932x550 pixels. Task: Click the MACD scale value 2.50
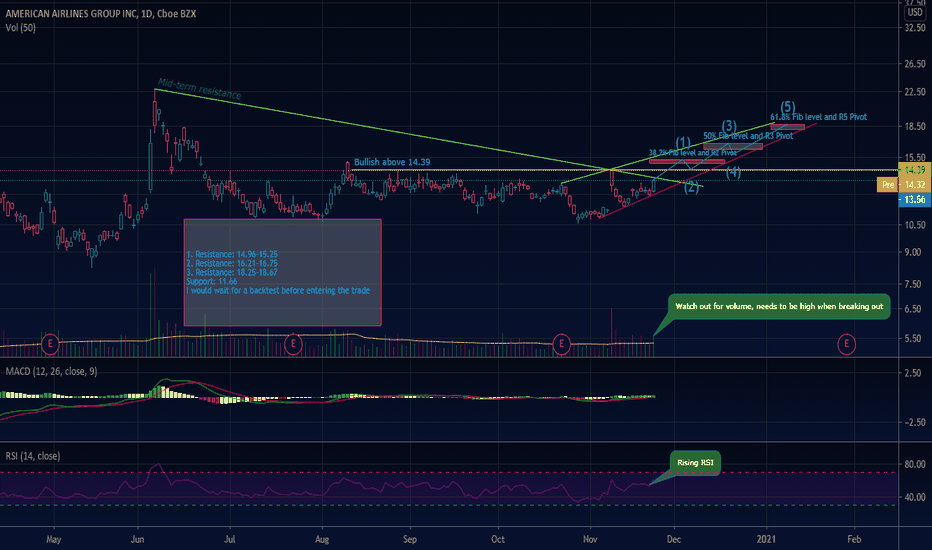coord(912,373)
